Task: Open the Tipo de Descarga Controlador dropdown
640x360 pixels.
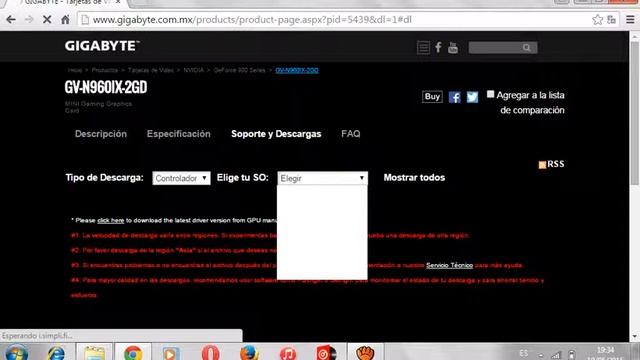Action: [181, 178]
